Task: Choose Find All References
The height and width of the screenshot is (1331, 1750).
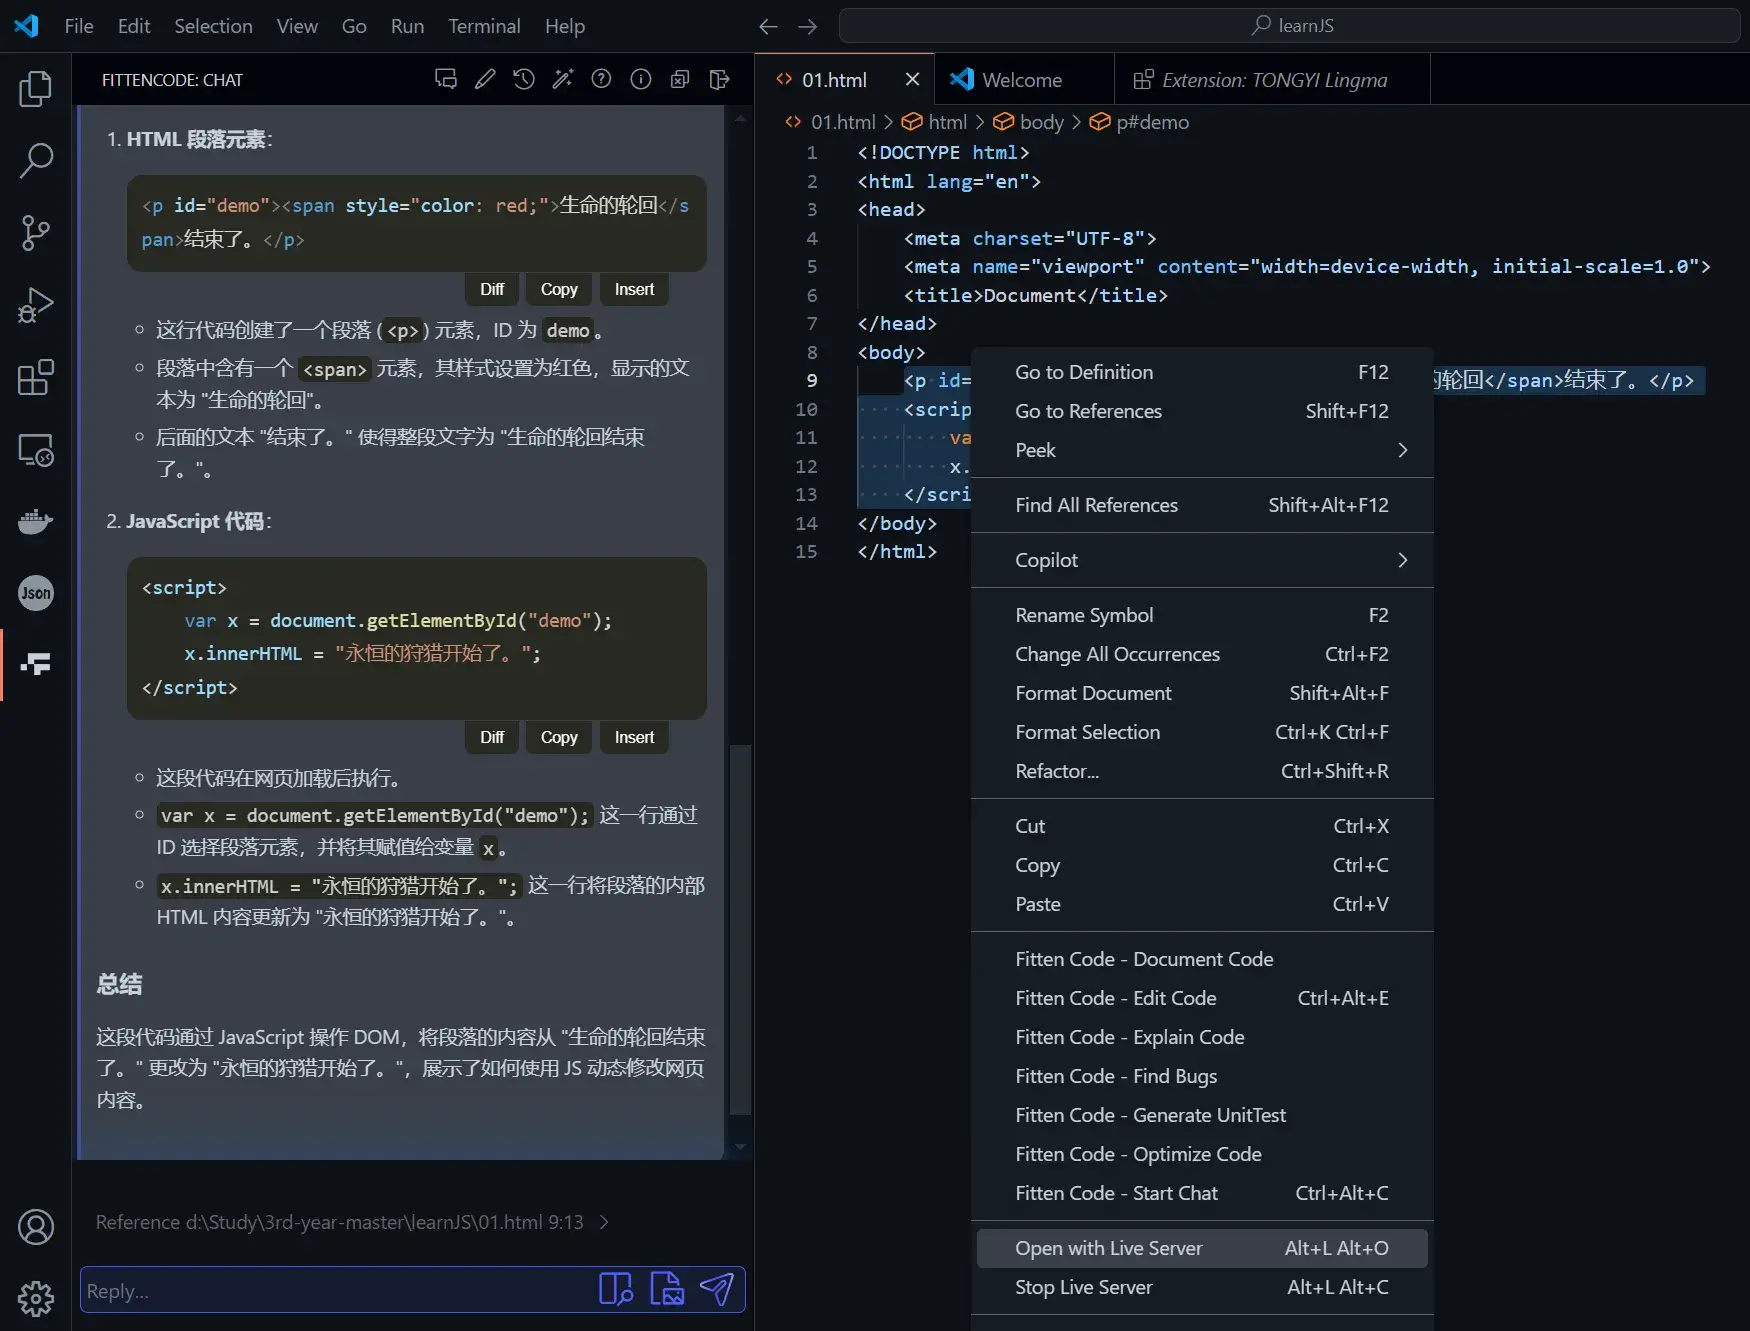Action: 1202,505
